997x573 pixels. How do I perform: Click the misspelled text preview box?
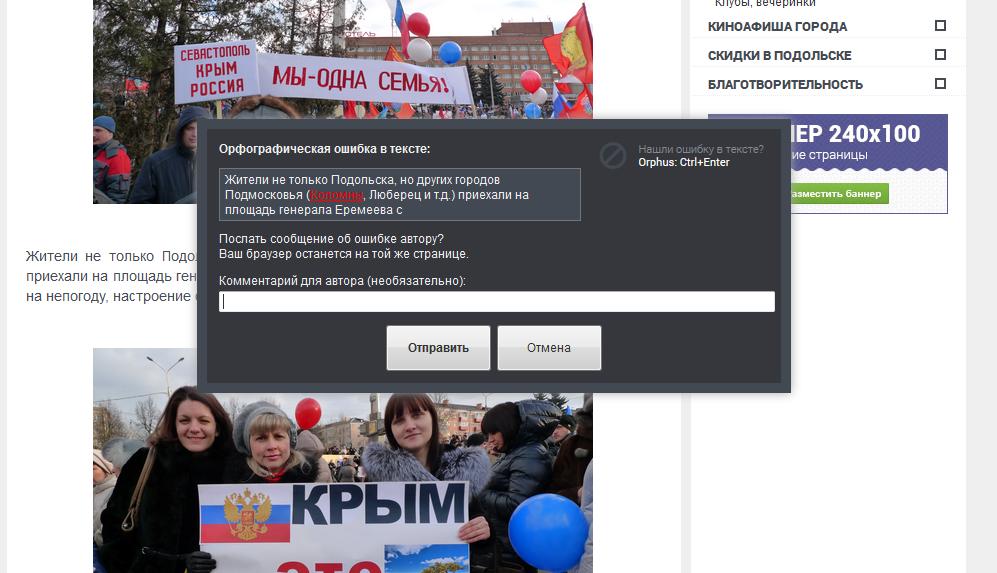click(399, 195)
